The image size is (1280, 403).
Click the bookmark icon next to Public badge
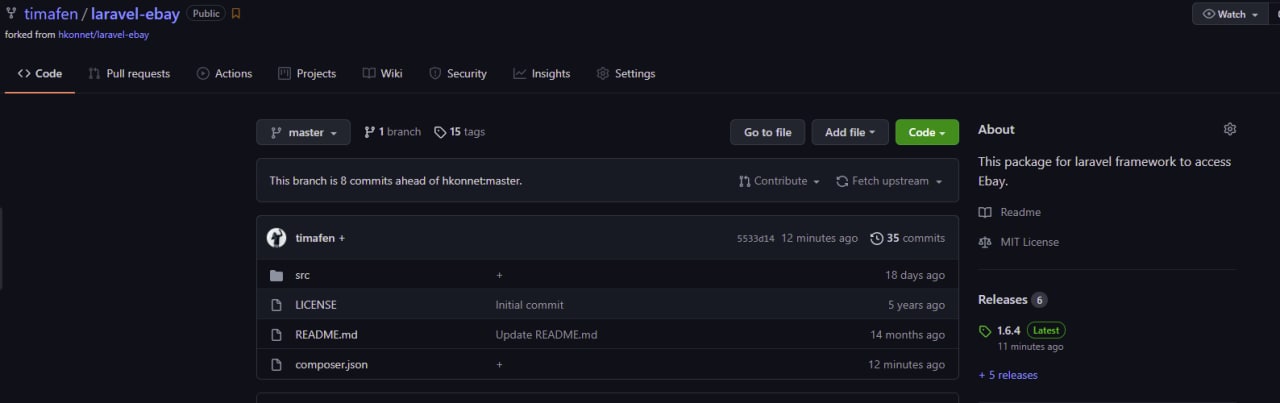[x=236, y=14]
